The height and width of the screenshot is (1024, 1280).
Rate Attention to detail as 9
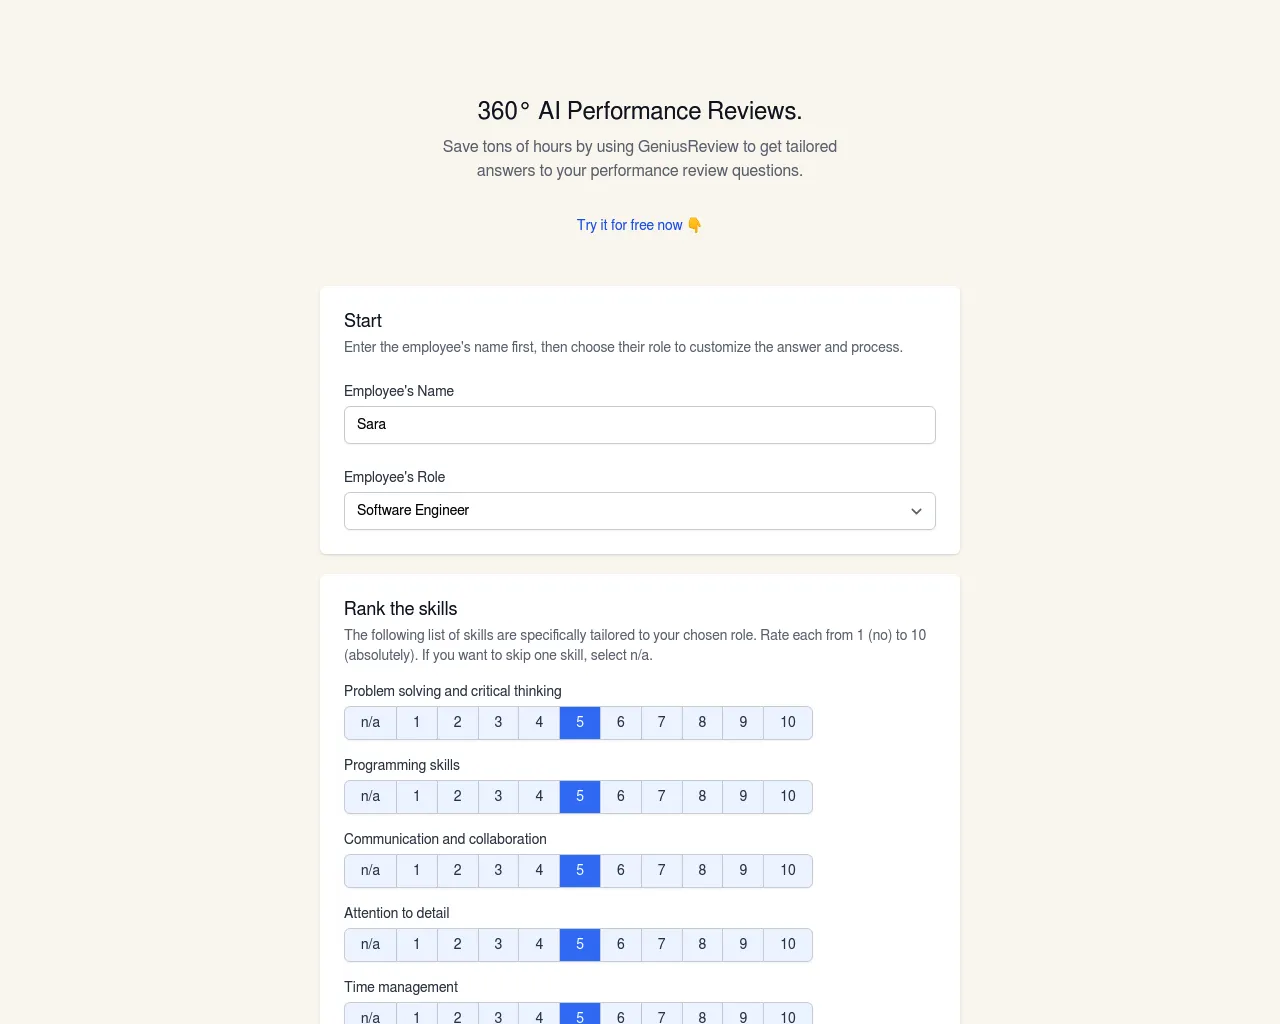(x=743, y=945)
